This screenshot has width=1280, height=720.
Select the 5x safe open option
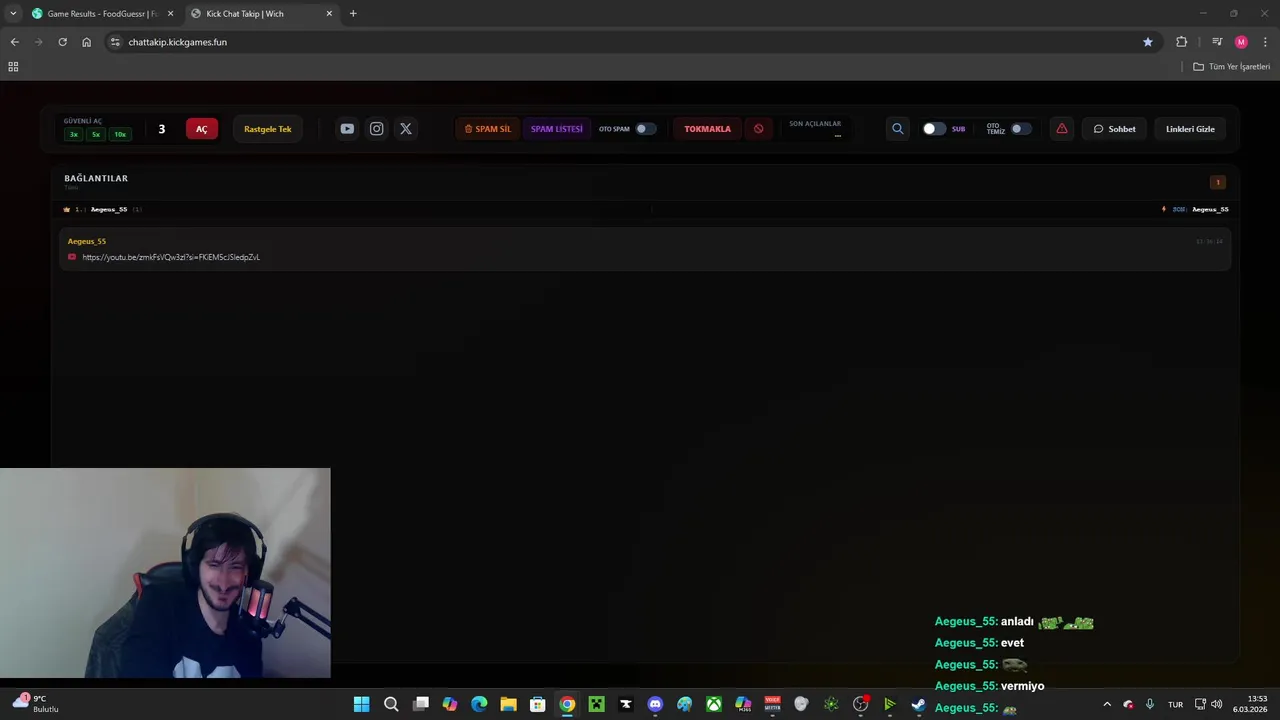coord(96,134)
